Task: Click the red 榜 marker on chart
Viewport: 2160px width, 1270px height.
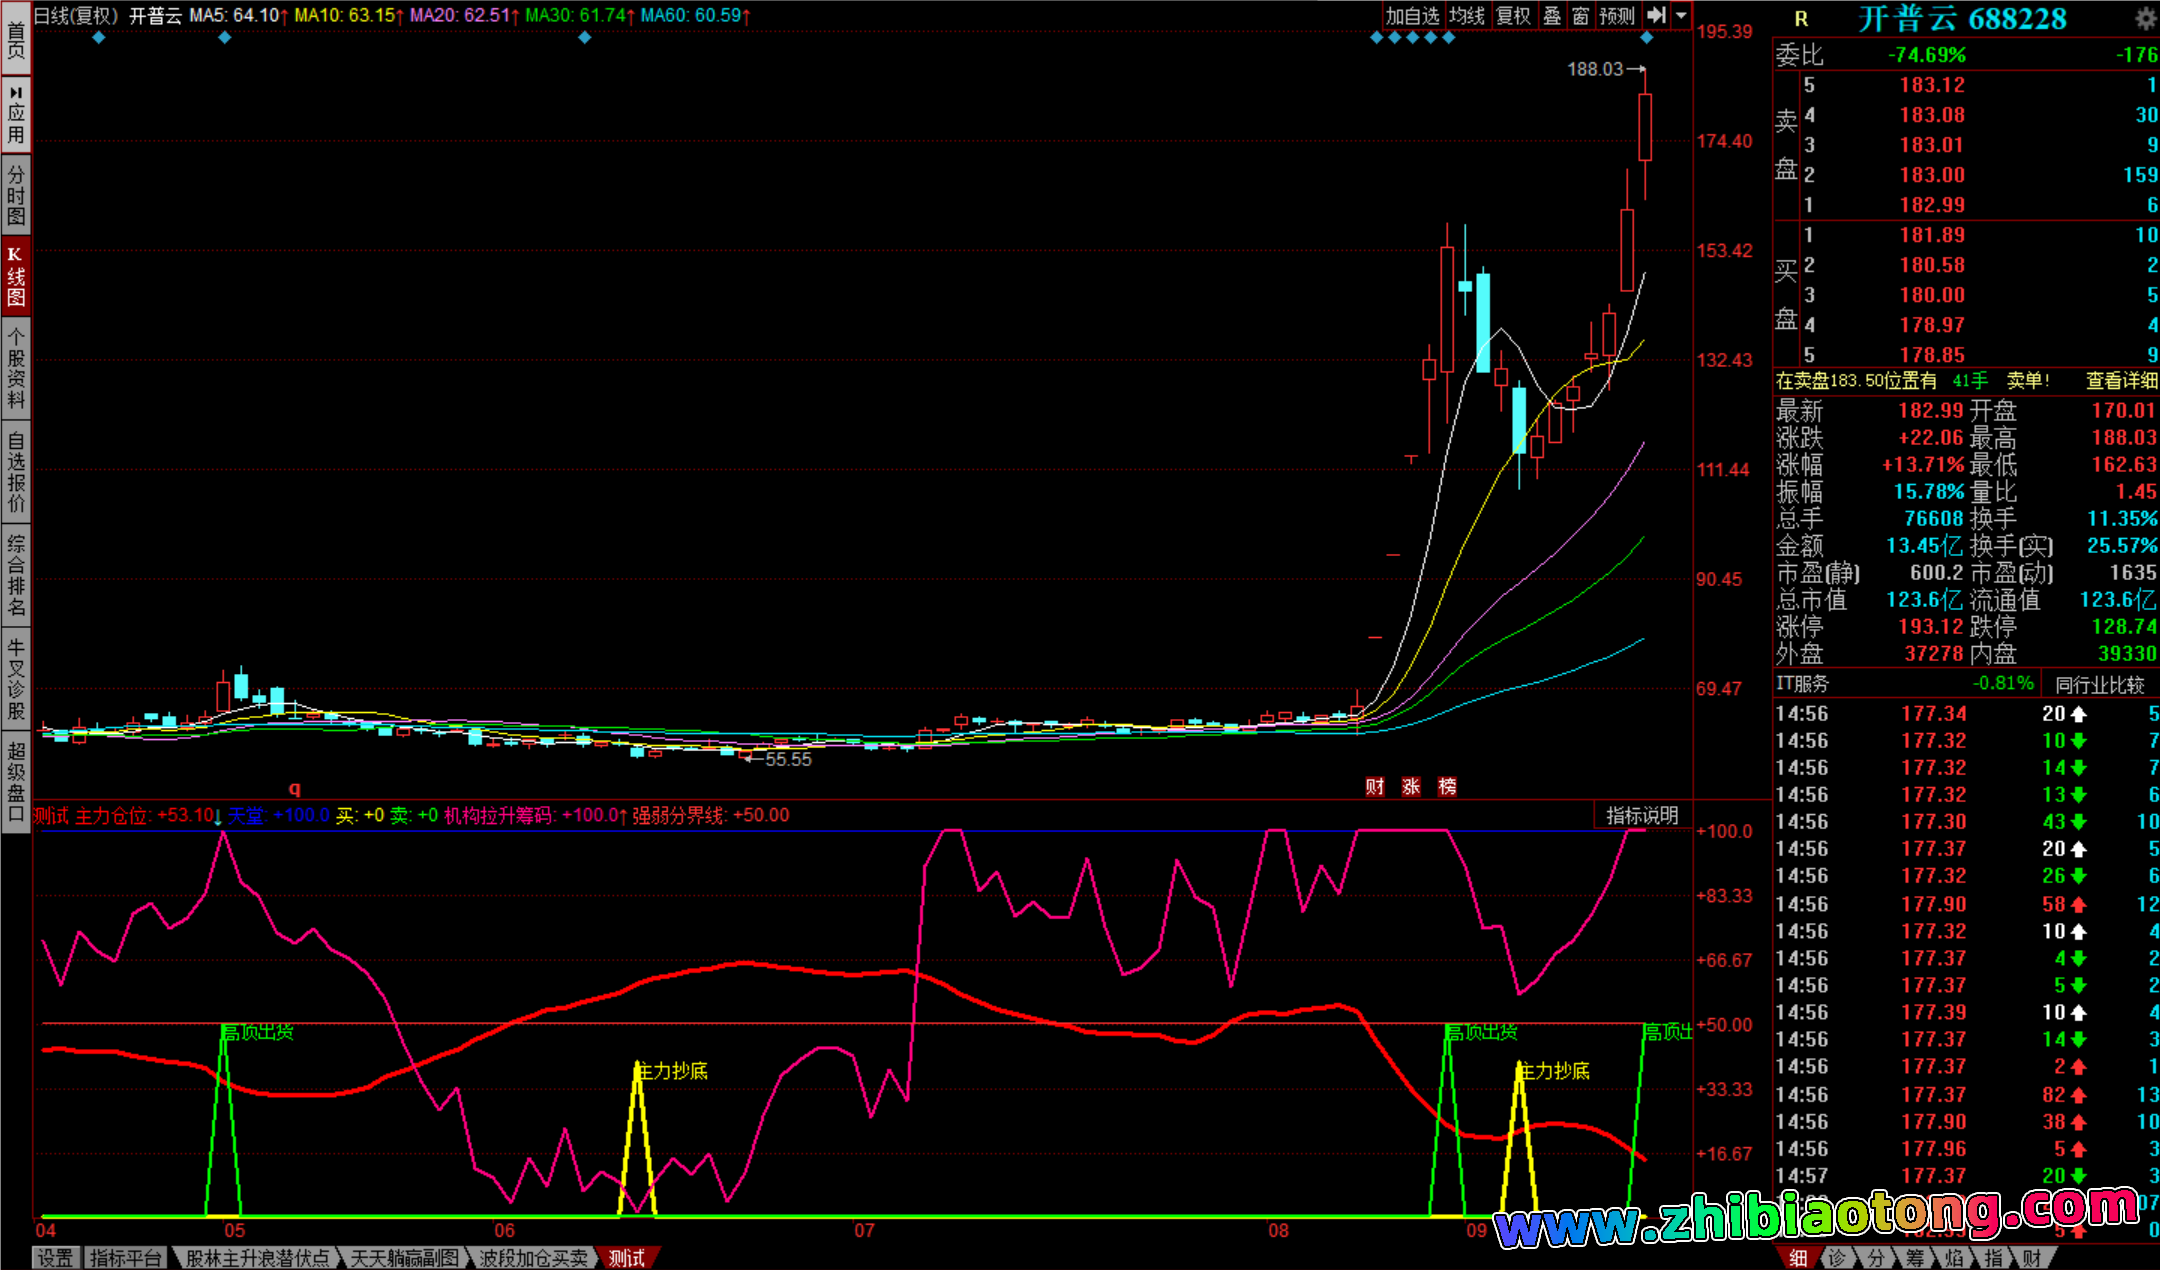Action: point(1447,786)
